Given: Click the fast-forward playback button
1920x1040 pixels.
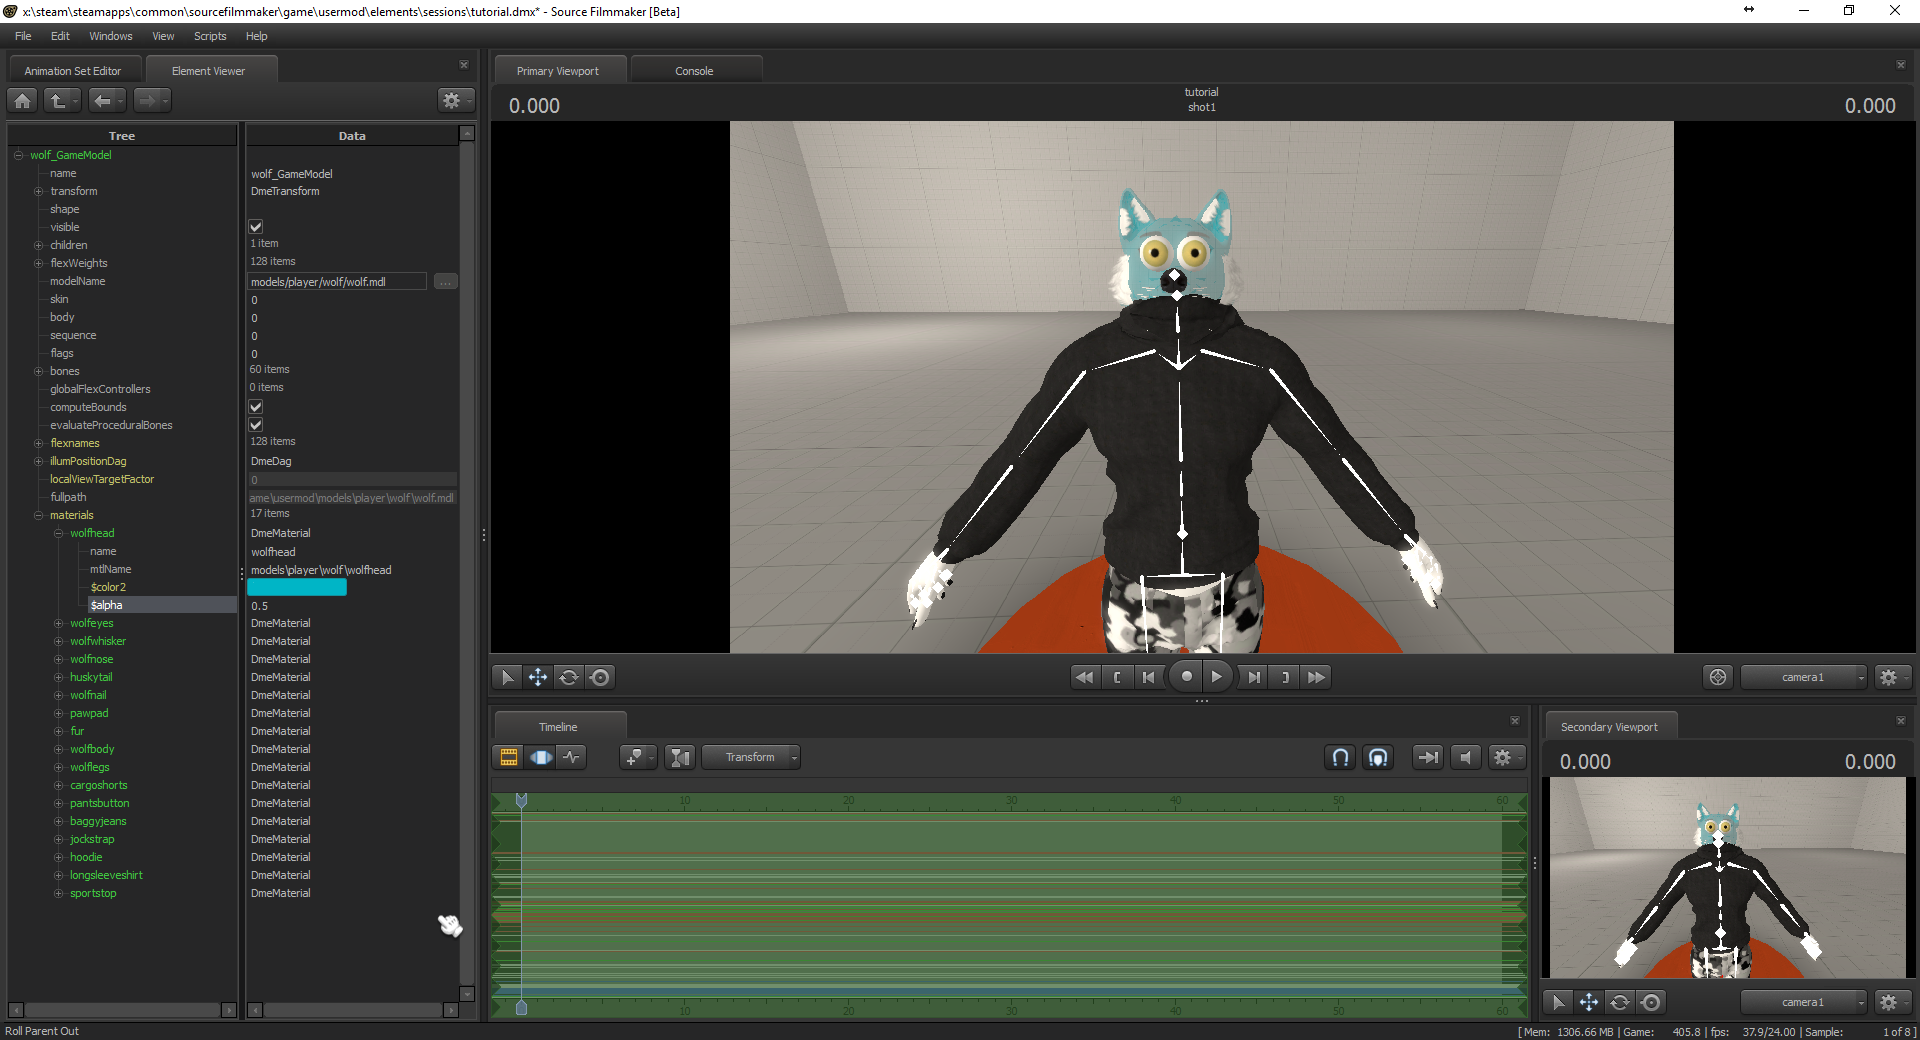Looking at the screenshot, I should pyautogui.click(x=1317, y=677).
